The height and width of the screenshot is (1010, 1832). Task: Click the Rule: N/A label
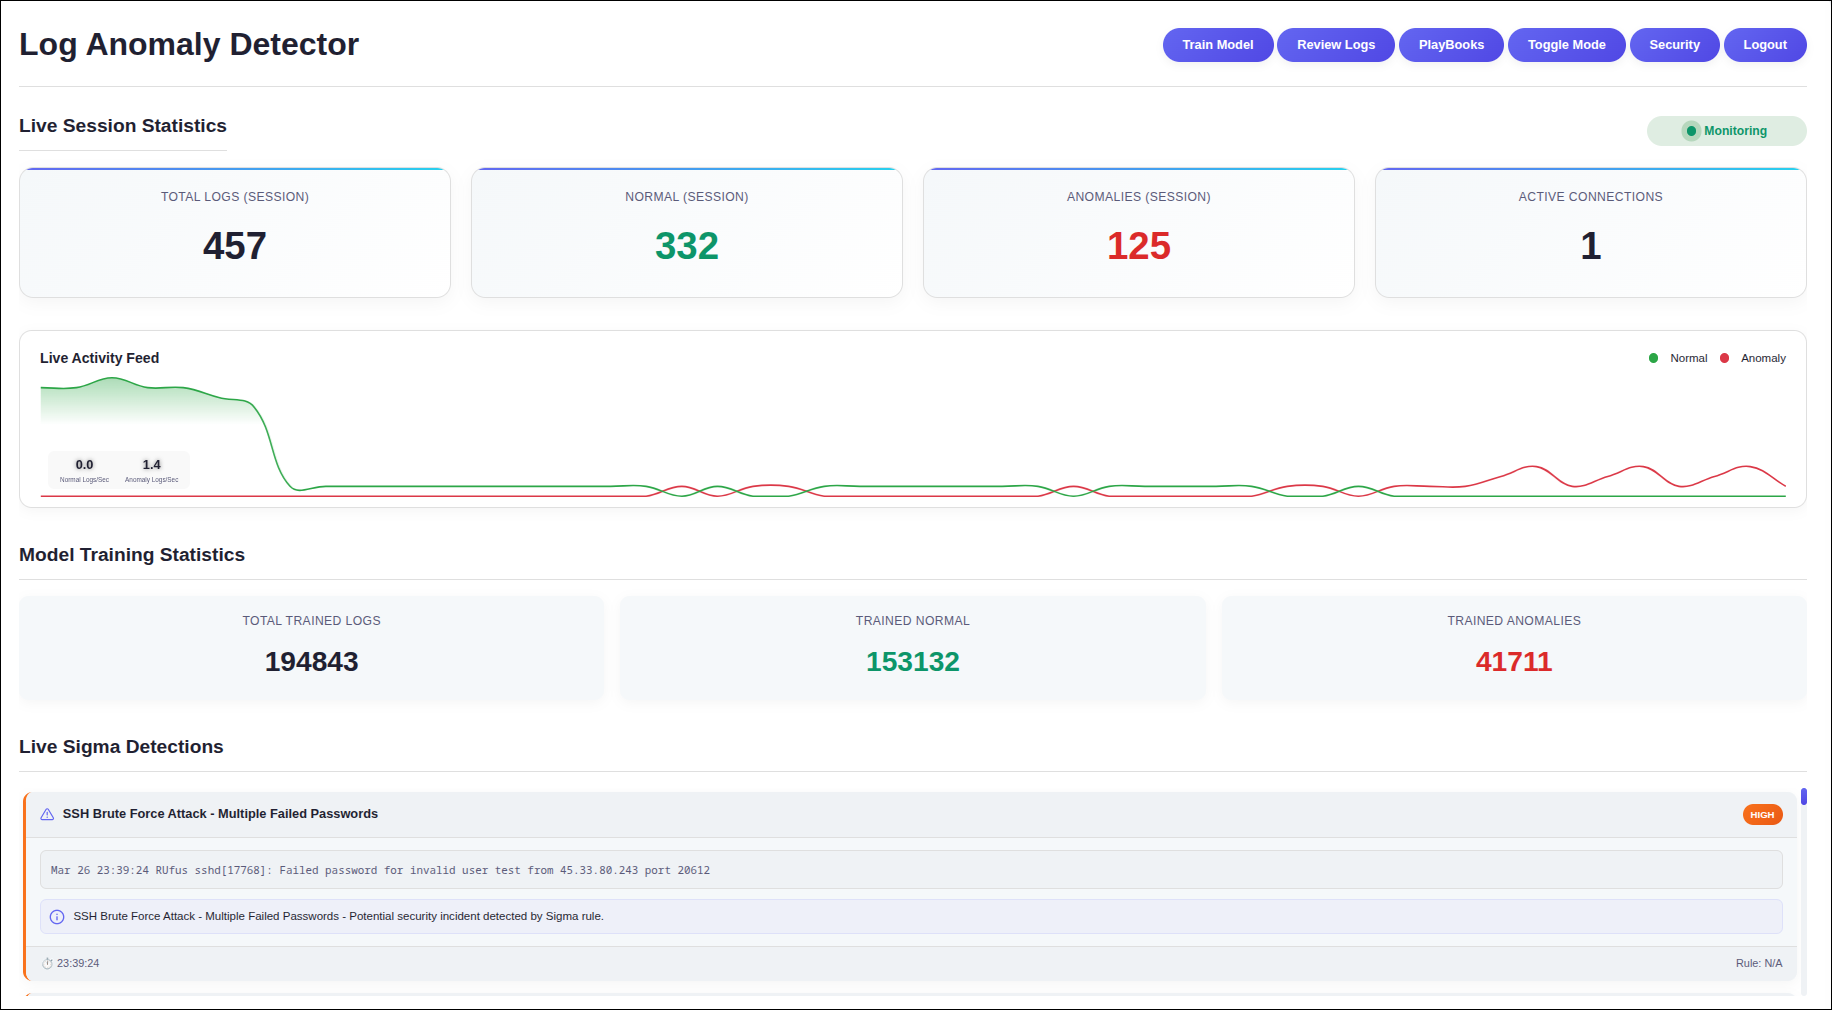[x=1758, y=964]
